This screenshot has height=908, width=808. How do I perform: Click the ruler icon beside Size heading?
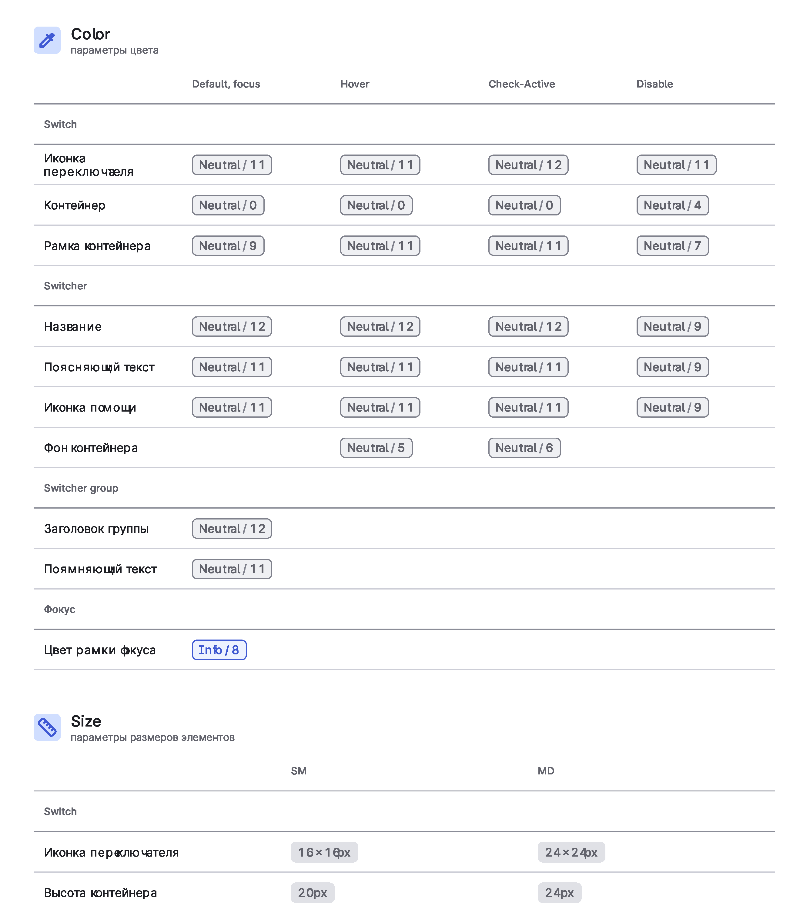point(47,727)
